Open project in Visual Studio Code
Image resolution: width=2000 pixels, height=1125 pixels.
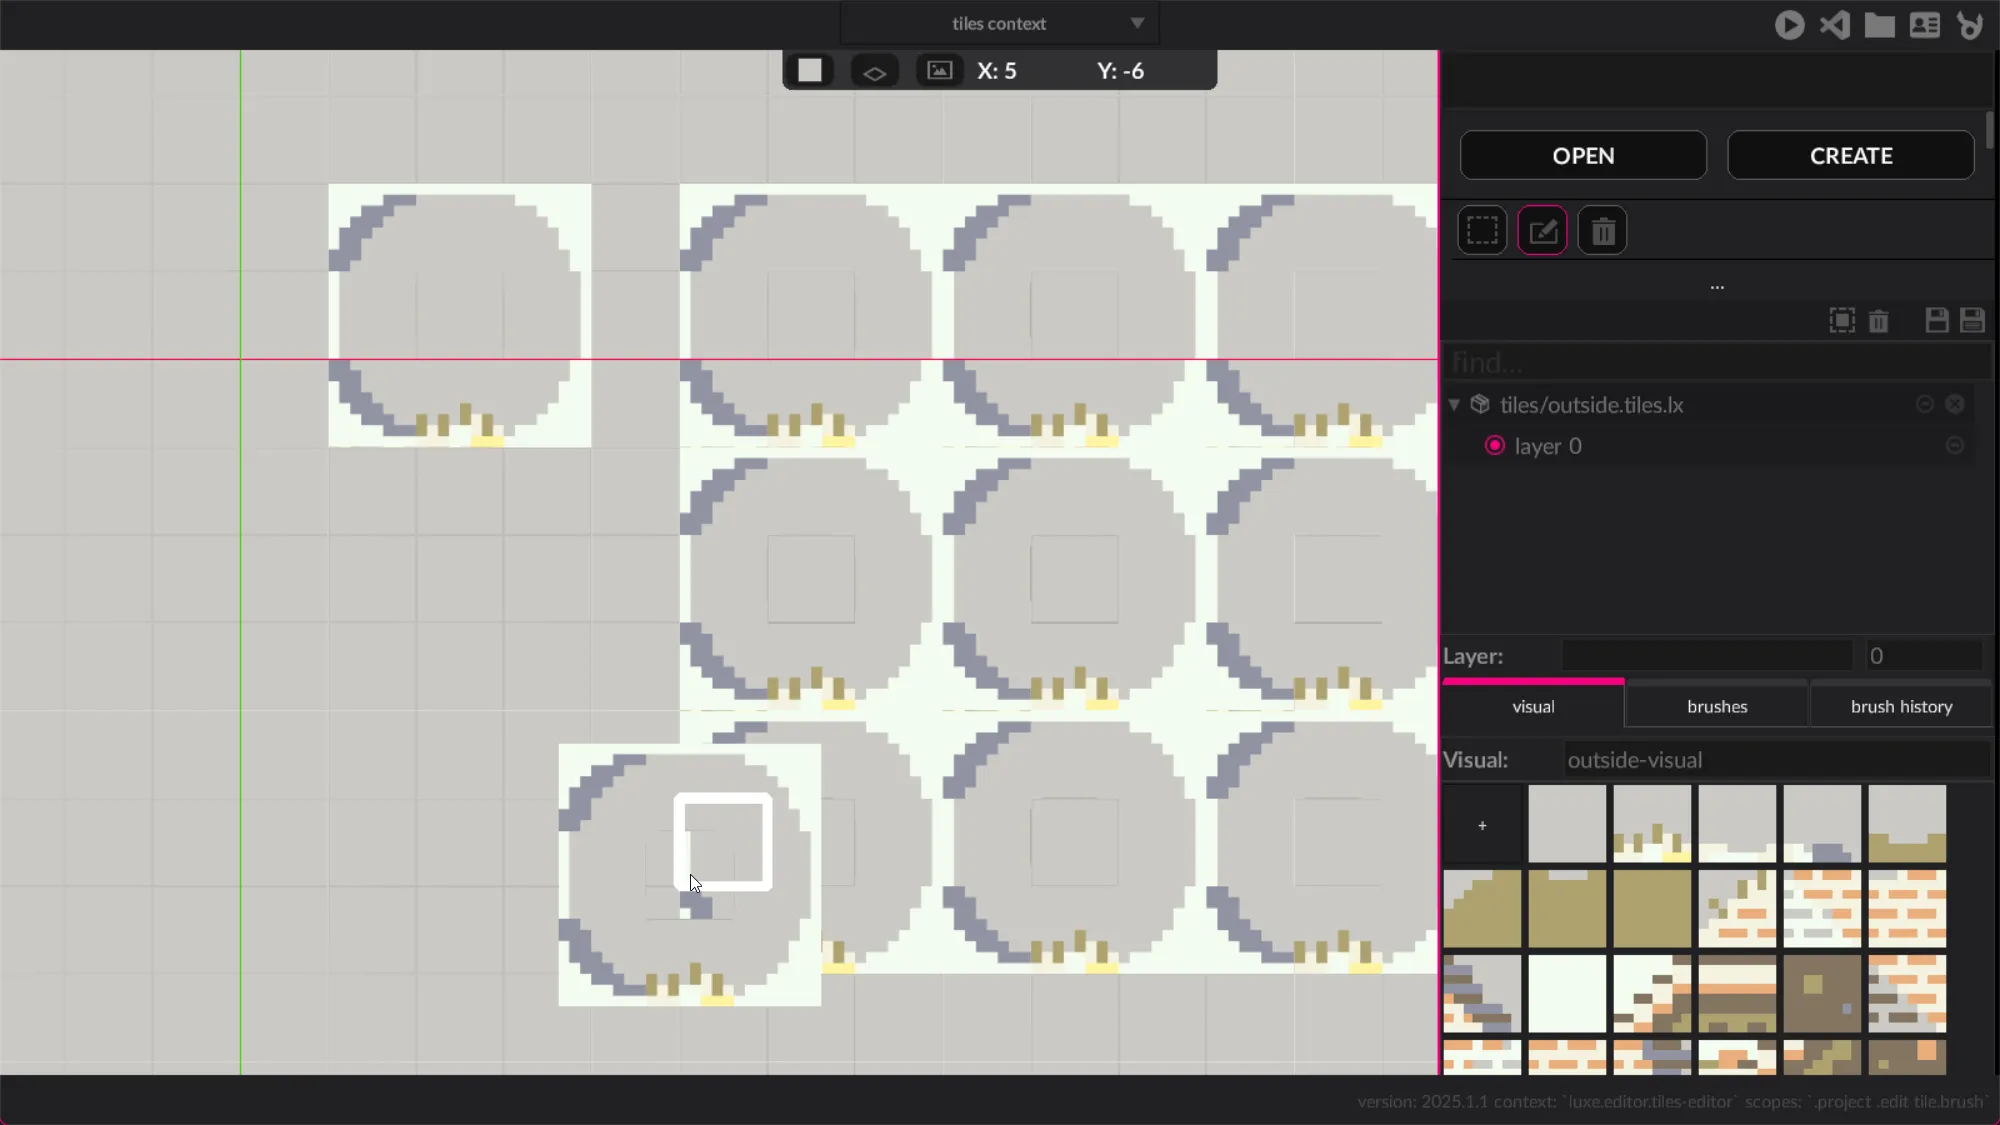point(1835,25)
